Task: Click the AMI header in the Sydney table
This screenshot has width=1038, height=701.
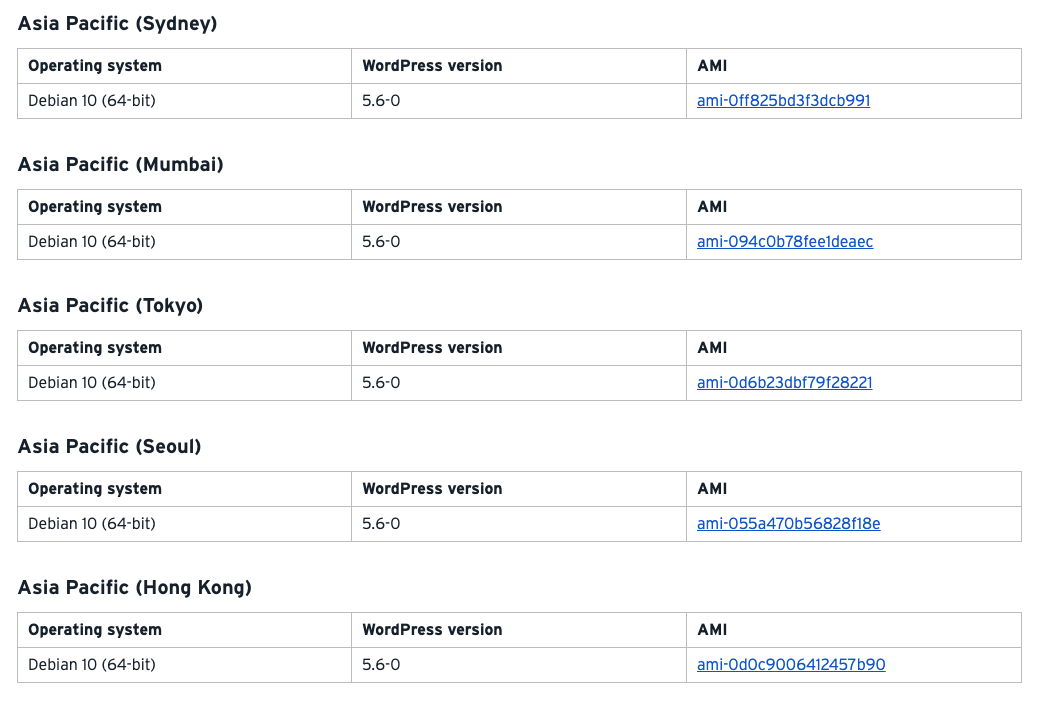Action: pos(712,66)
